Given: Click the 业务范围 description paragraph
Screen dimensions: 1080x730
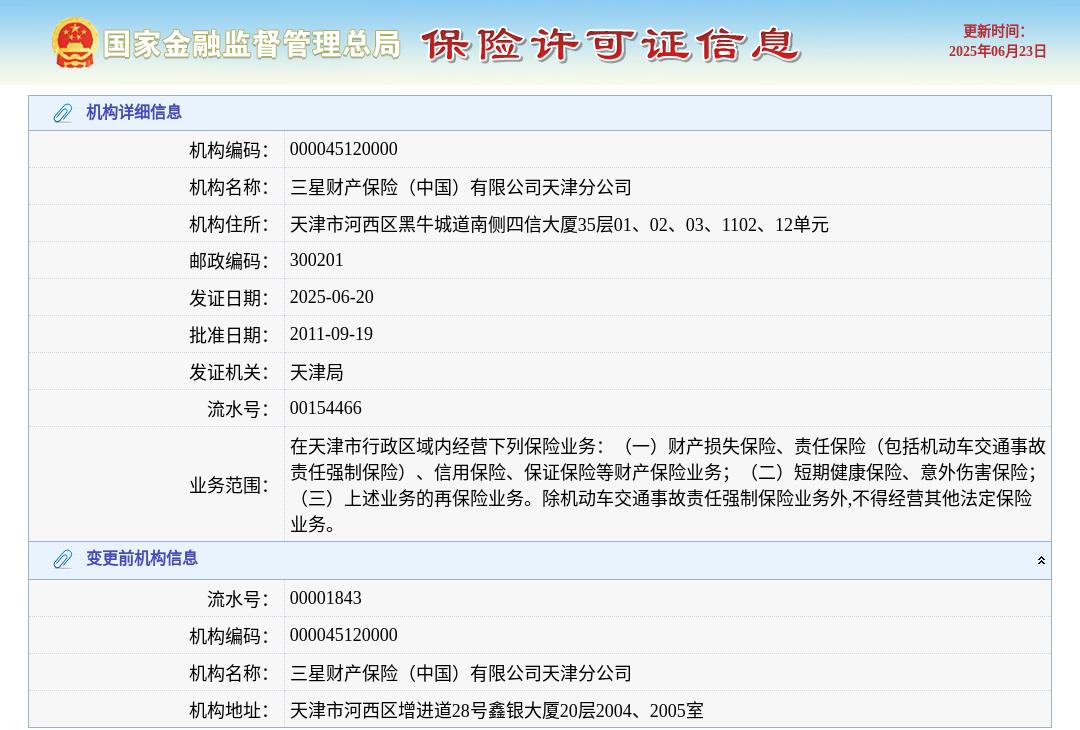Looking at the screenshot, I should pos(667,485).
